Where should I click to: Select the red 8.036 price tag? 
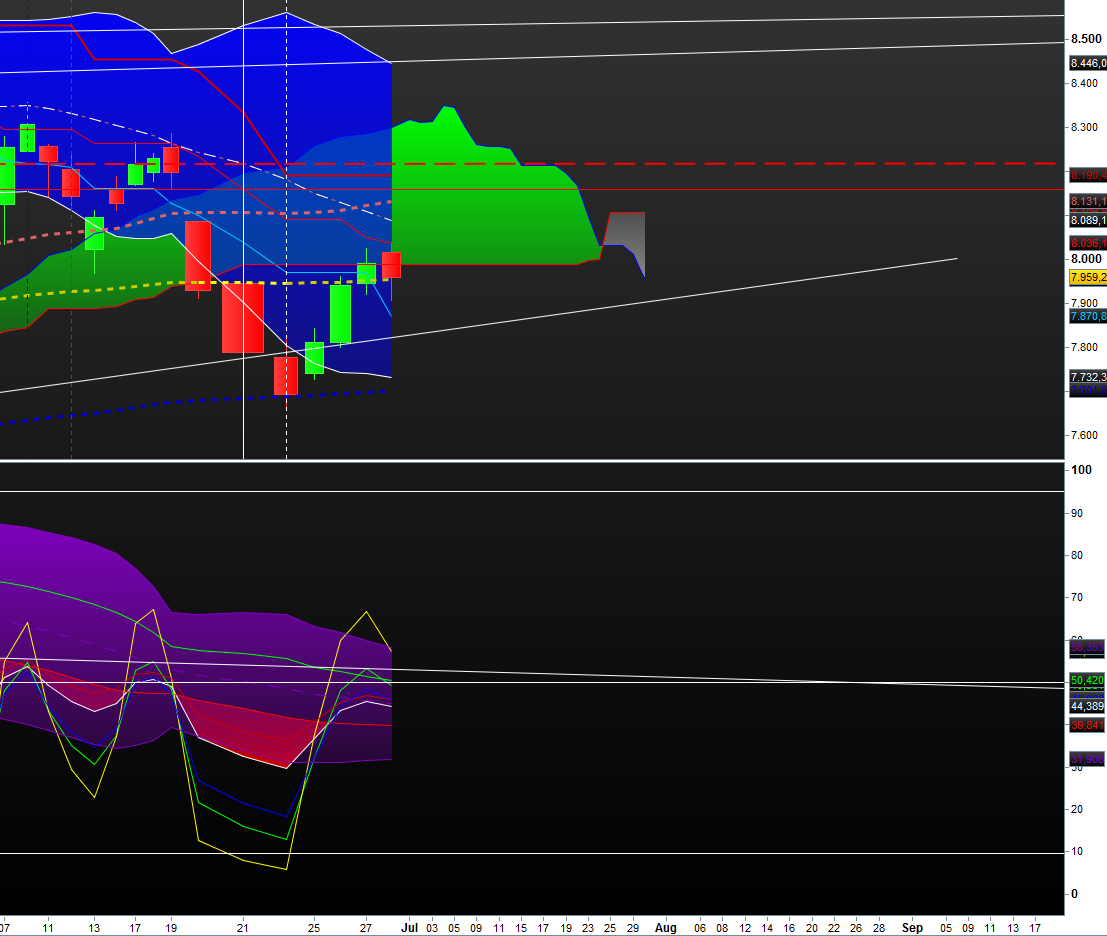coord(1088,243)
